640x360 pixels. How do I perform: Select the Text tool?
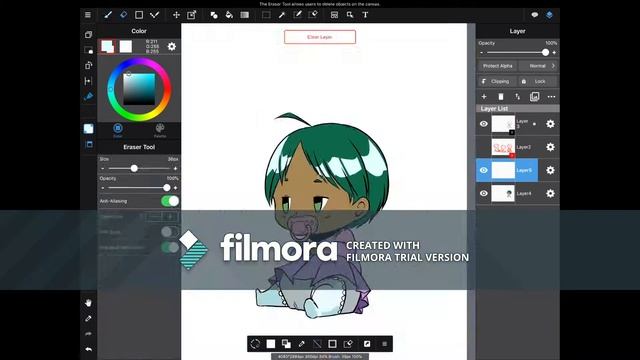pyautogui.click(x=365, y=15)
